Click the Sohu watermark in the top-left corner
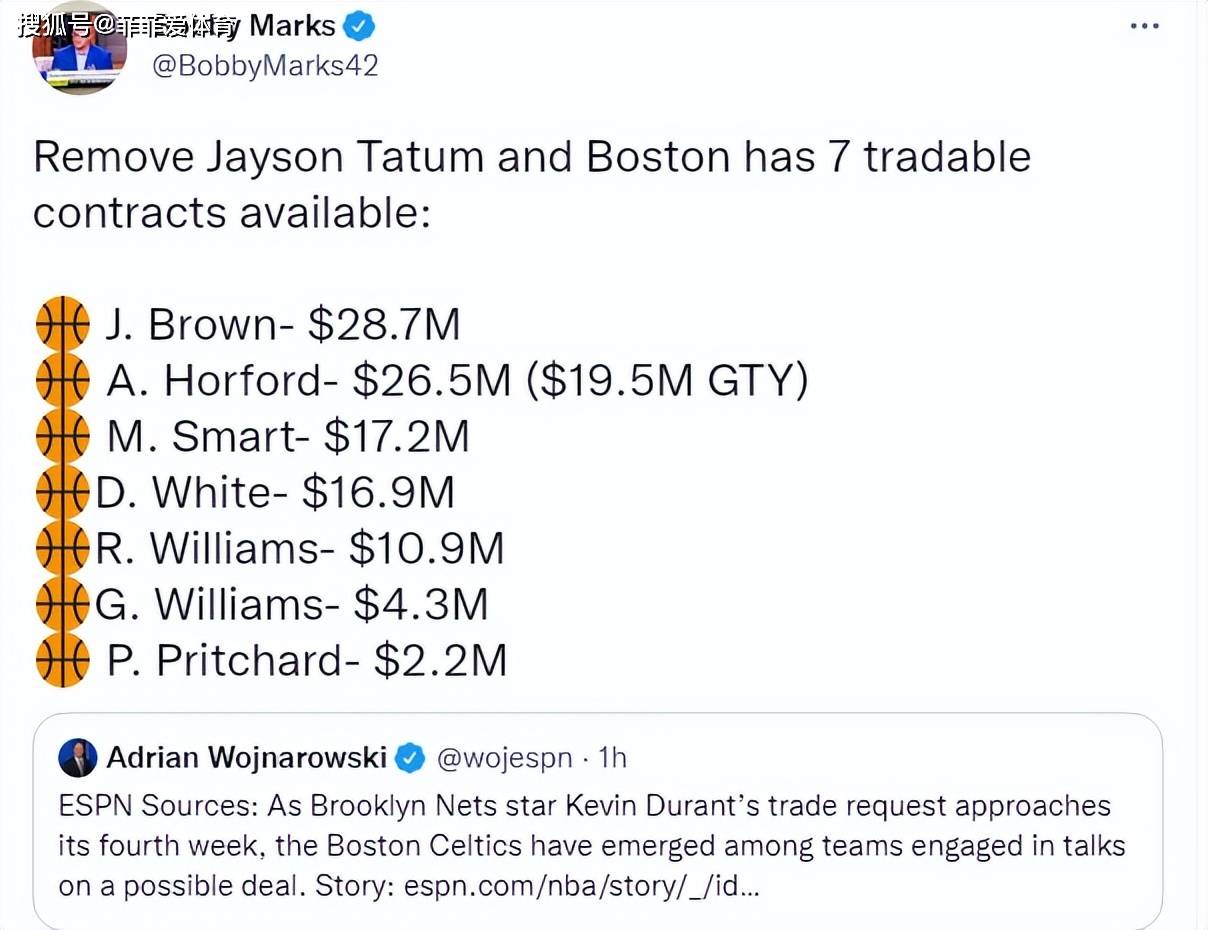Image resolution: width=1208 pixels, height=930 pixels. [x=126, y=24]
